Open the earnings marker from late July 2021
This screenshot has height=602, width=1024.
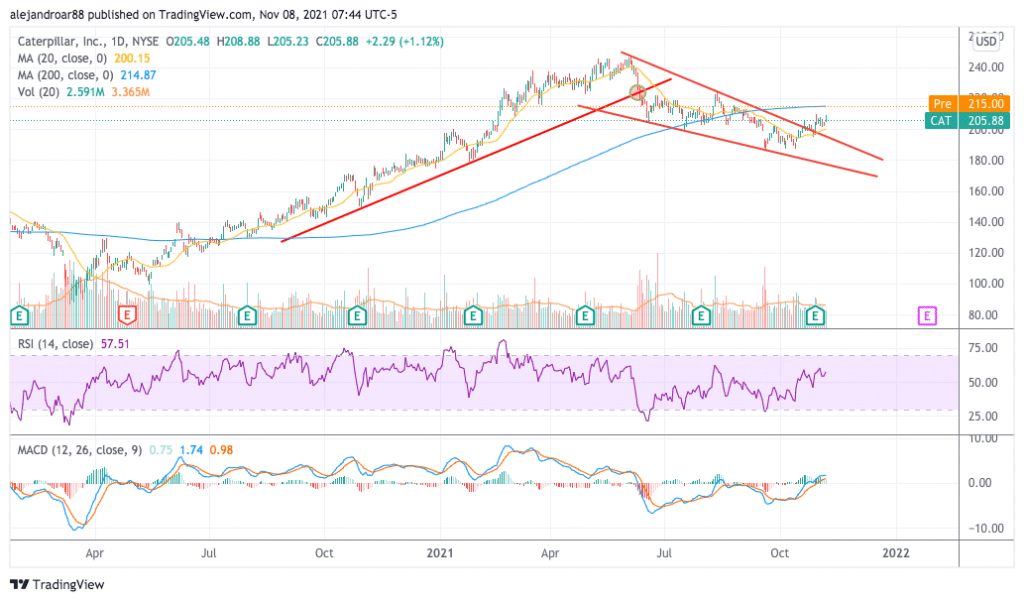pos(701,316)
